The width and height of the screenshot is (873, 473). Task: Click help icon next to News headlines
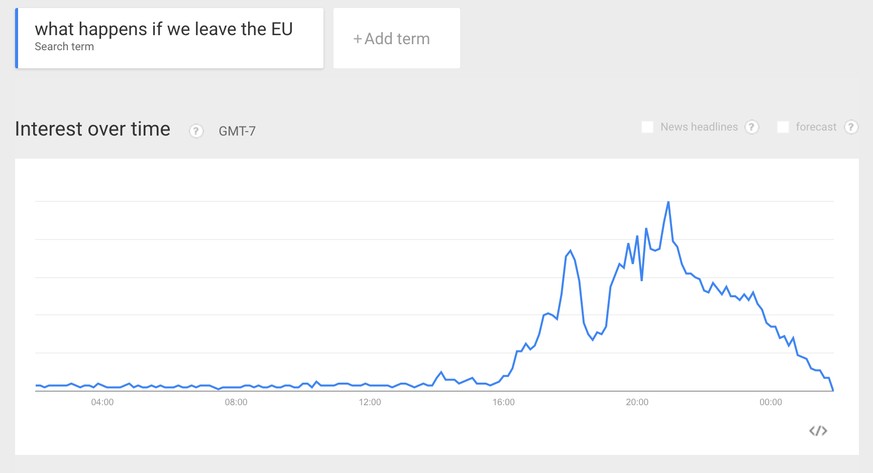pyautogui.click(x=752, y=127)
